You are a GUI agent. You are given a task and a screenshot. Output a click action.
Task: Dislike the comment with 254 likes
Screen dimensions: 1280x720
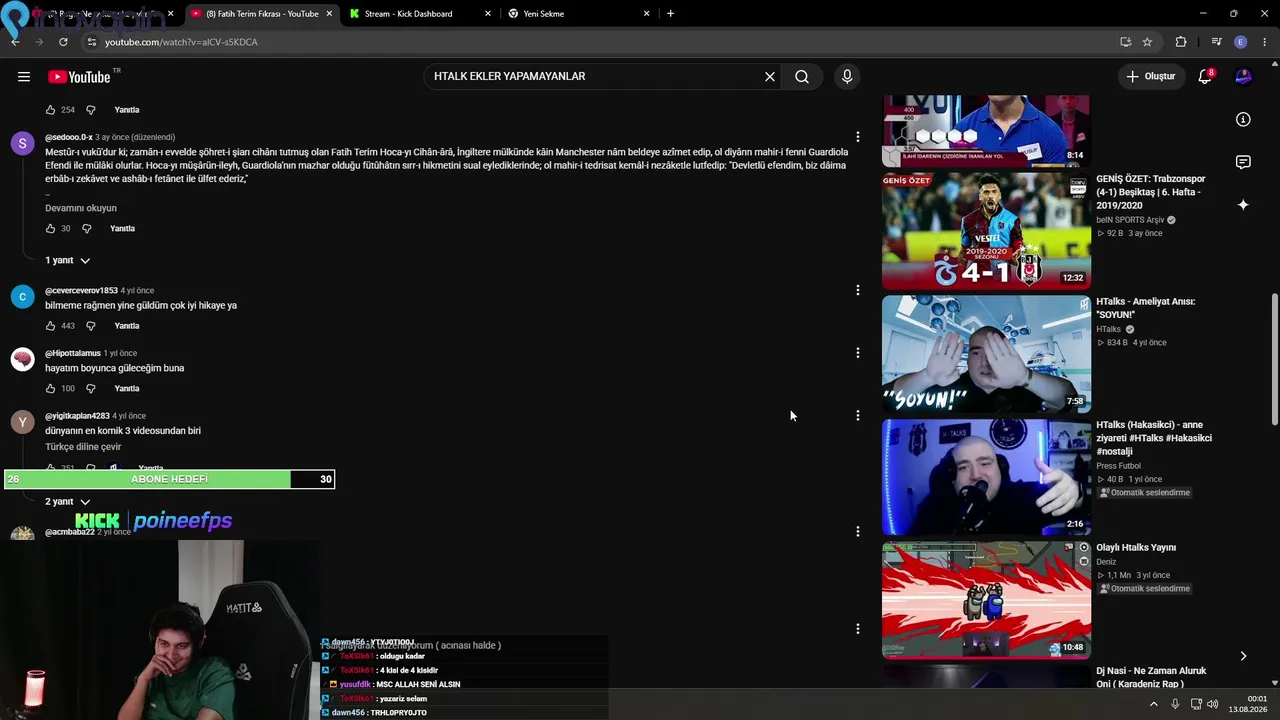(90, 110)
